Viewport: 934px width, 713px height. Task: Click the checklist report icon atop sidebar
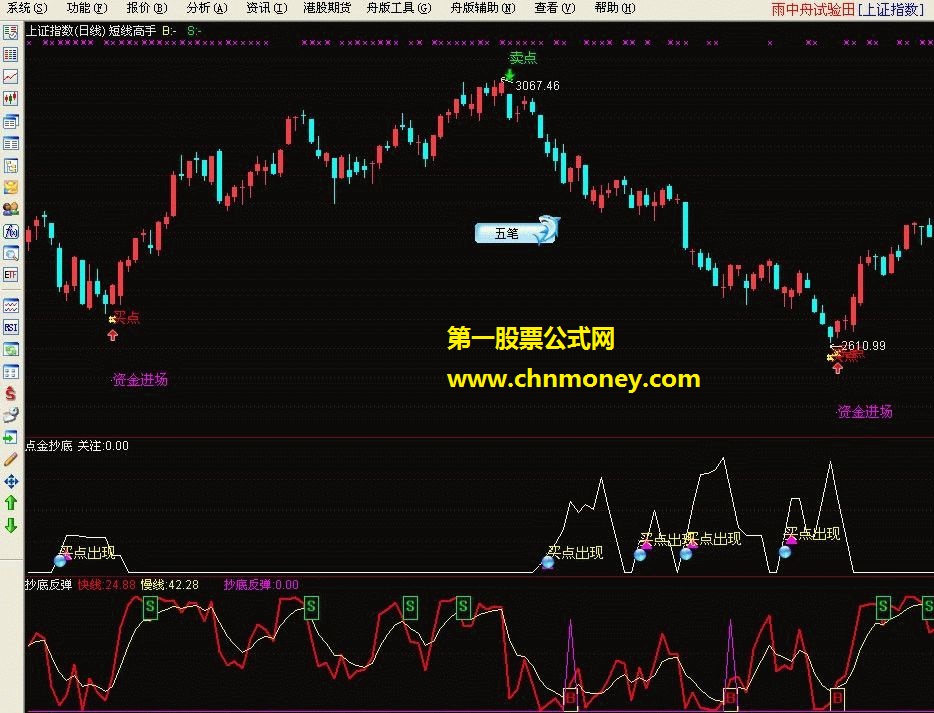tap(10, 32)
